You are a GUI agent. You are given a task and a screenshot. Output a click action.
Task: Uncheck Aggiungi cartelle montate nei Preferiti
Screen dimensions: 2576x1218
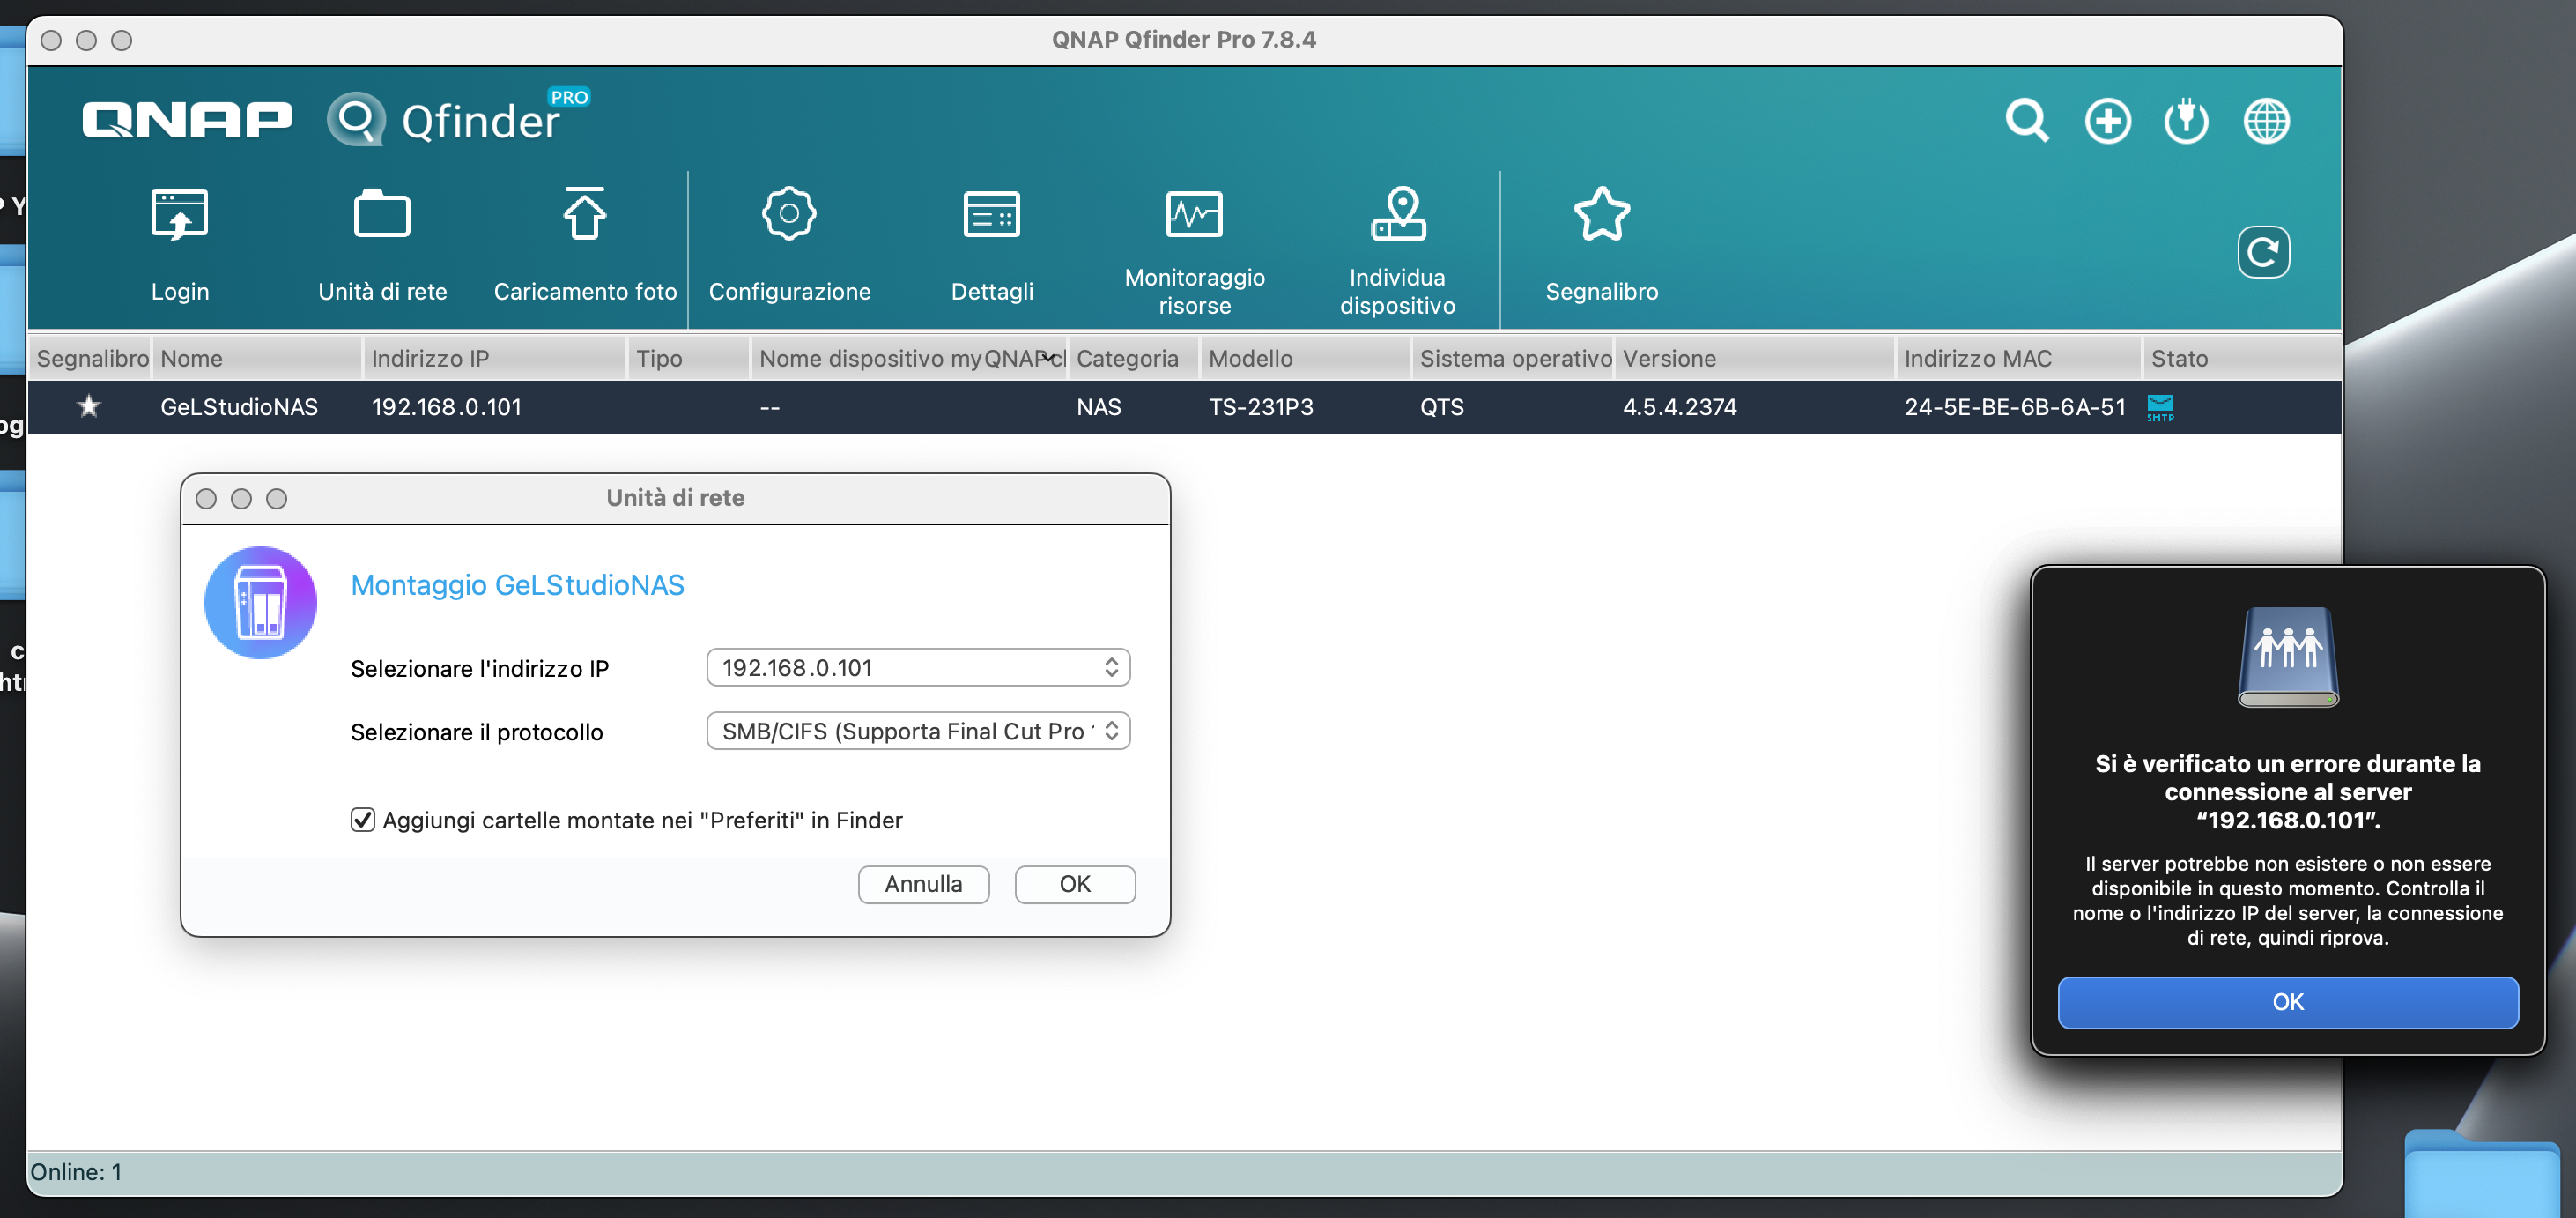click(x=363, y=820)
